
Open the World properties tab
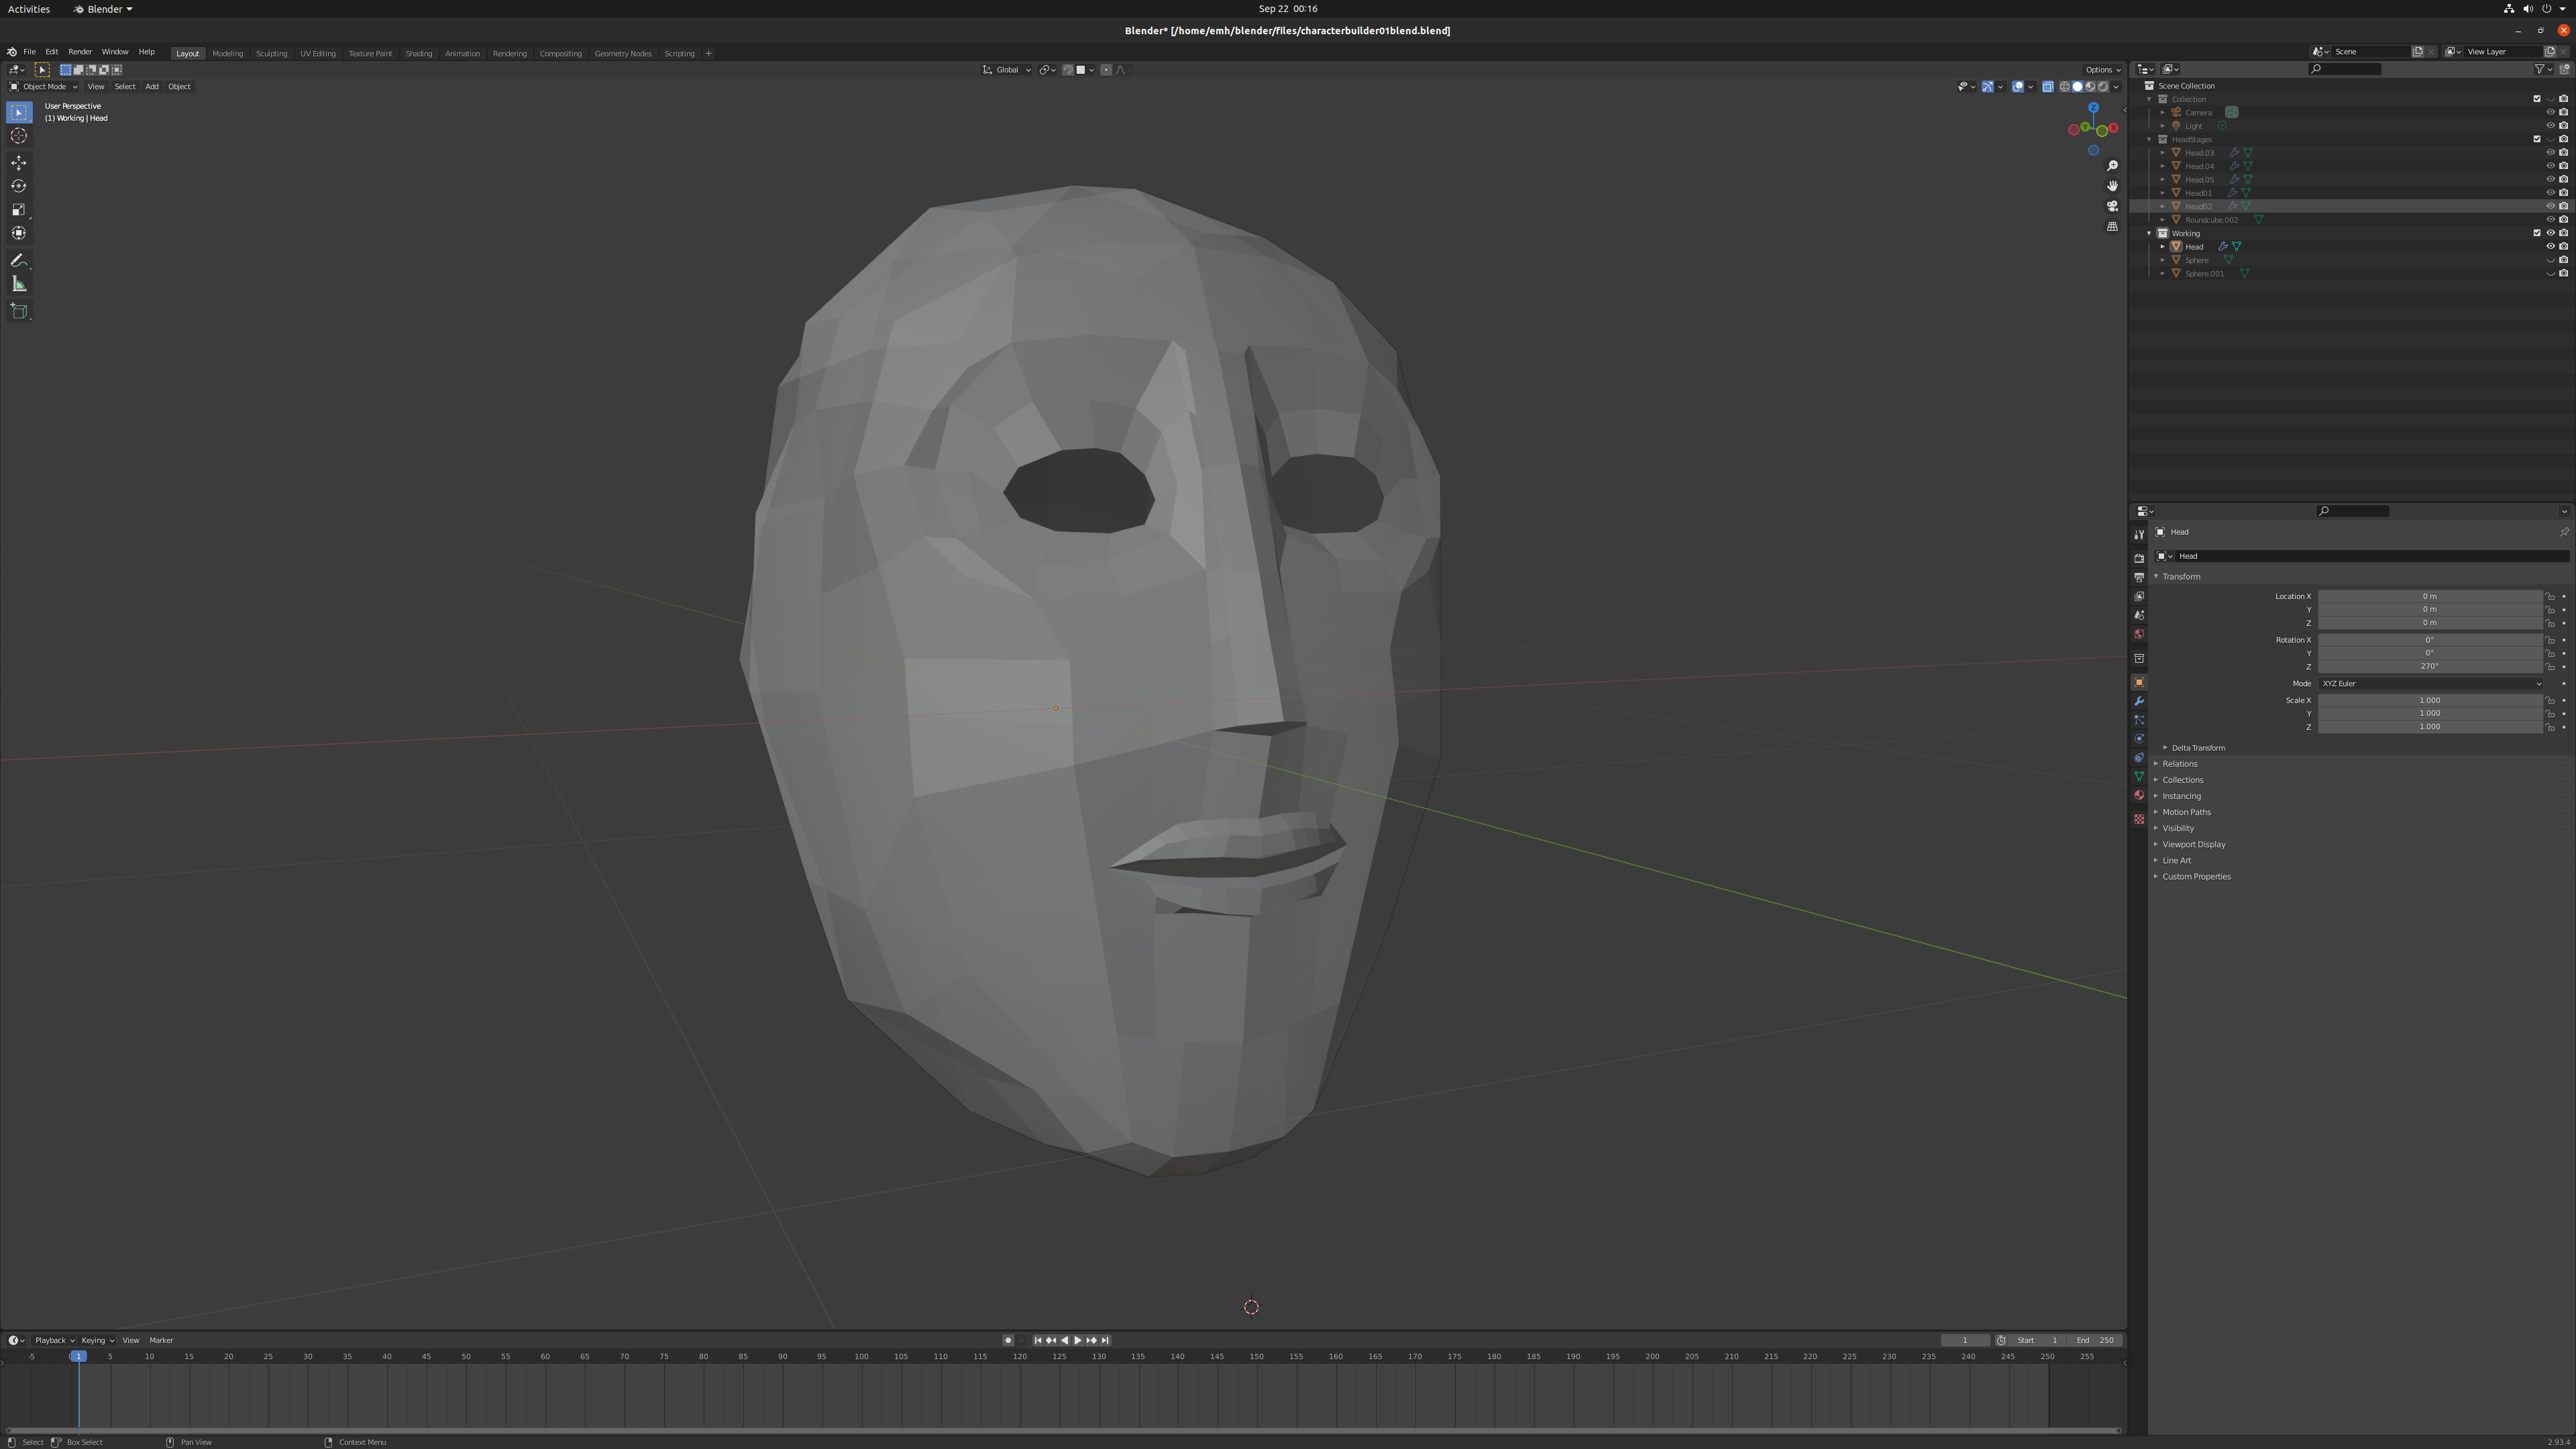coord(2138,634)
